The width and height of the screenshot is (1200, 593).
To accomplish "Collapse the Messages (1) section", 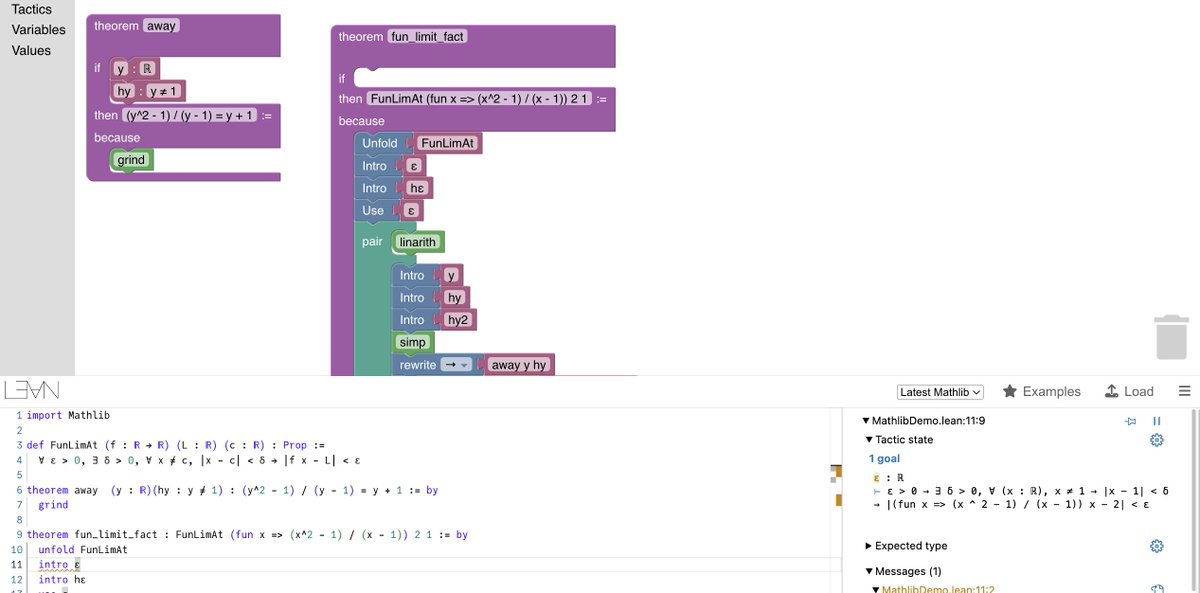I will click(x=868, y=571).
